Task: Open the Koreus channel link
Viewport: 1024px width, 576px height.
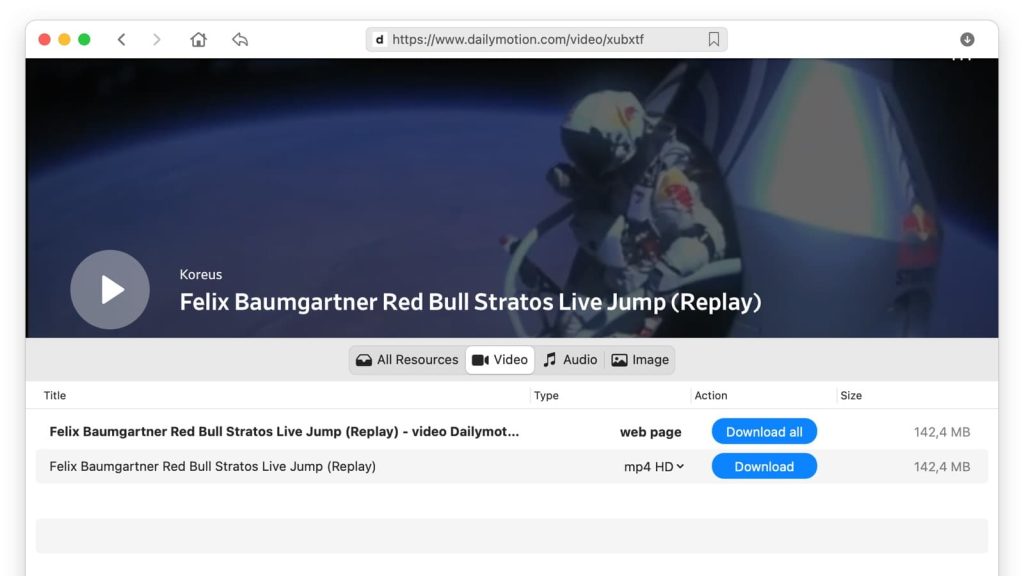Action: pos(200,274)
